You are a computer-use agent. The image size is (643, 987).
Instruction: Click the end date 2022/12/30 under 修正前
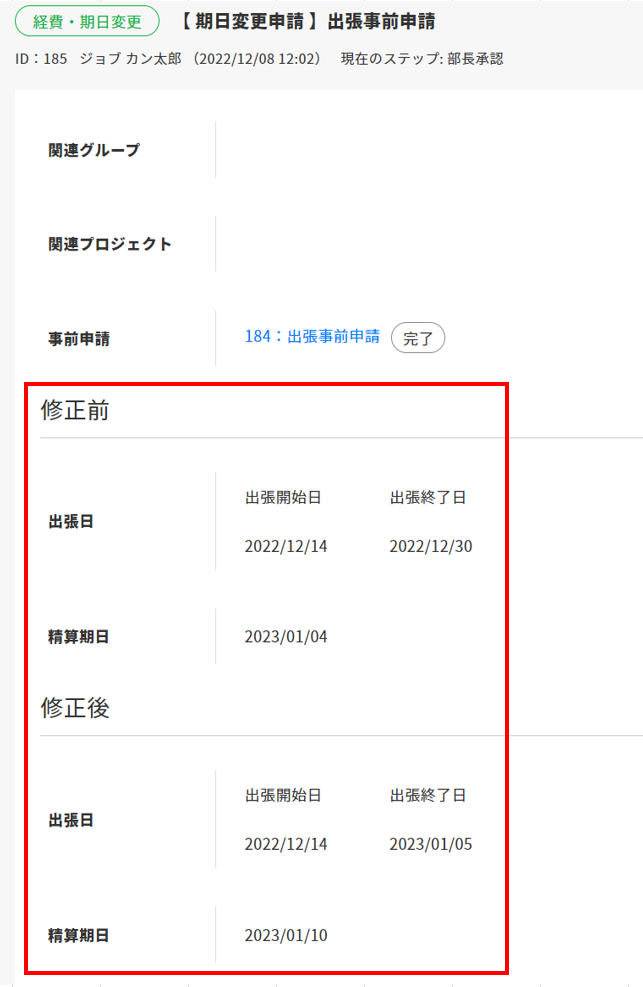[x=430, y=546]
